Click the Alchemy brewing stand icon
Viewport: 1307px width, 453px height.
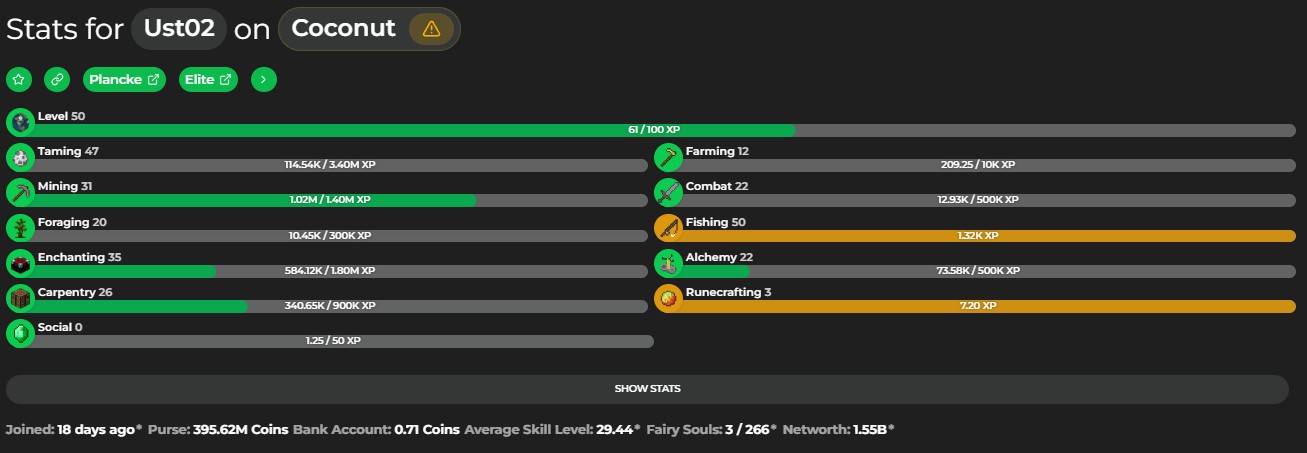point(668,264)
